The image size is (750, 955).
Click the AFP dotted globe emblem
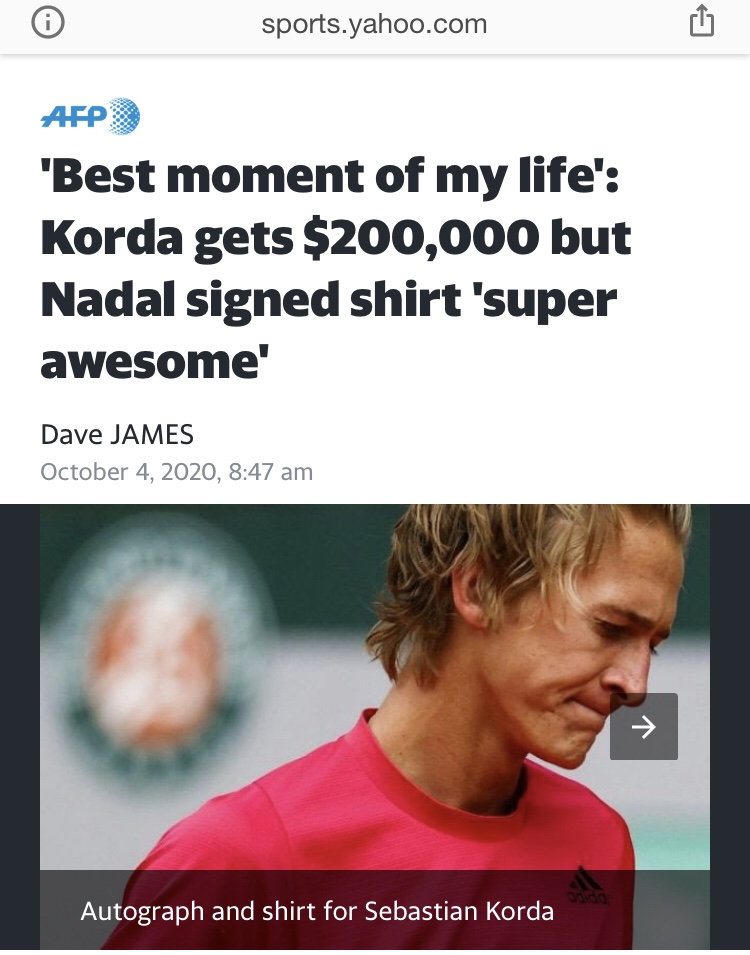[x=124, y=116]
